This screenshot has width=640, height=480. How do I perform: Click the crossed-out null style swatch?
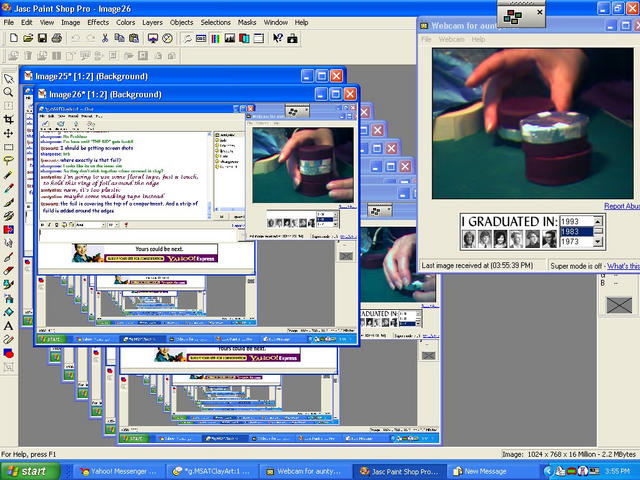619,305
